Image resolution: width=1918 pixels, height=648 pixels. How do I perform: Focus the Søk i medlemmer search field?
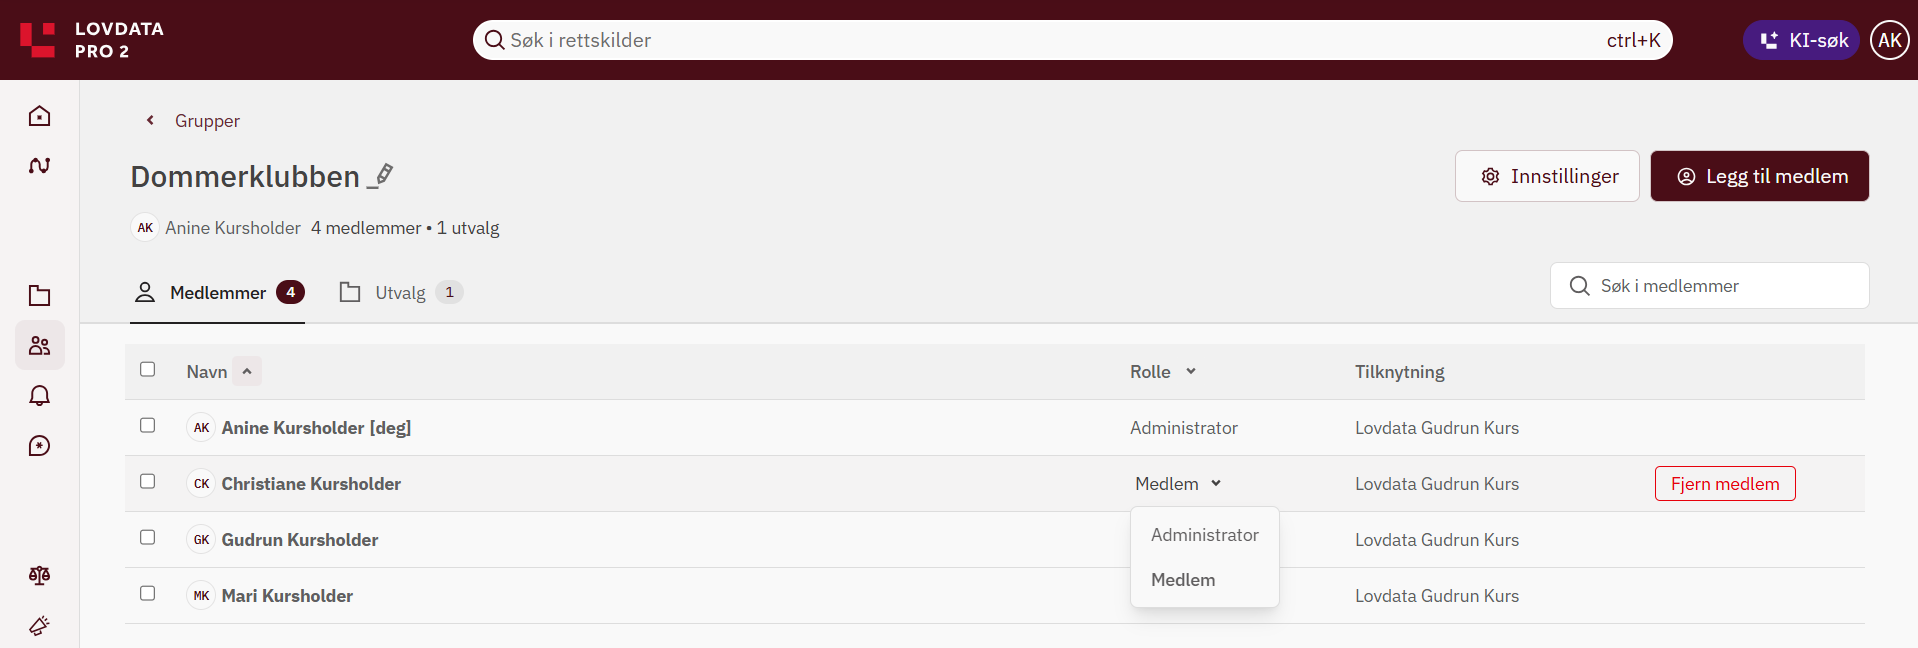[x=1709, y=286]
